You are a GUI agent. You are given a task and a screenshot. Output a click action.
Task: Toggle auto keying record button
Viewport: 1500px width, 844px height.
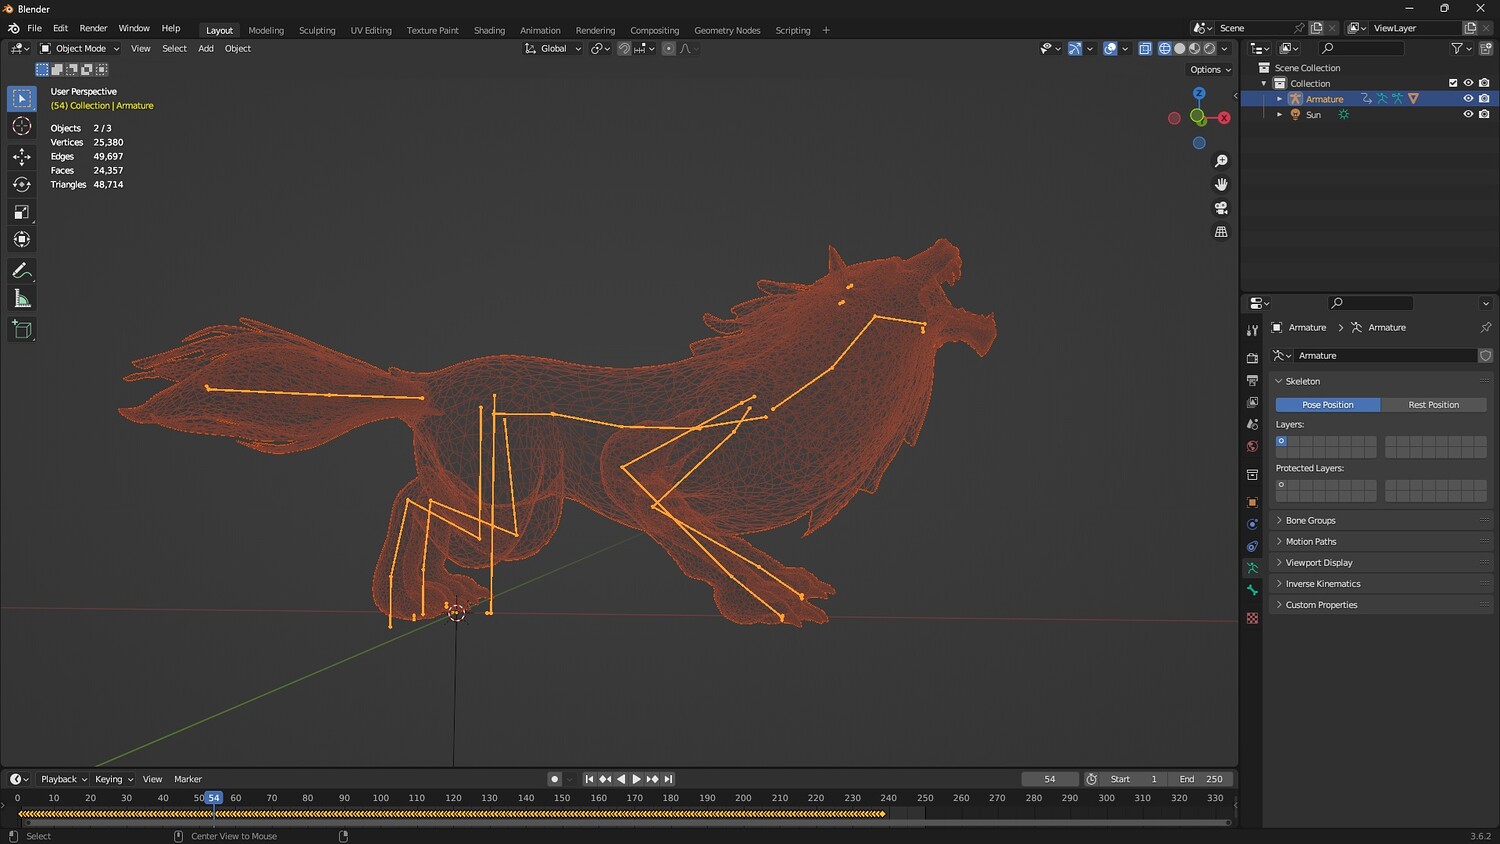tap(554, 779)
